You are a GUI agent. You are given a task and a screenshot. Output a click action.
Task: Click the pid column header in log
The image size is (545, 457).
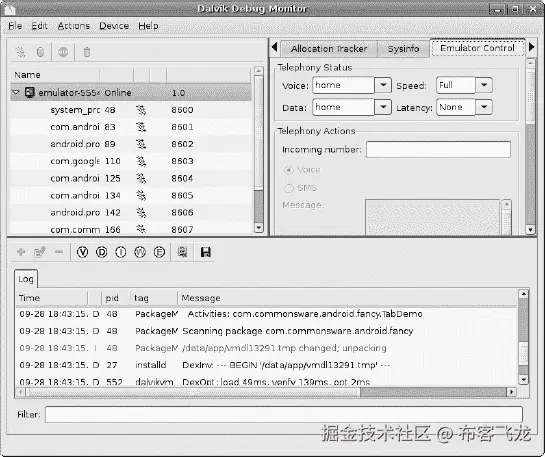click(x=116, y=298)
